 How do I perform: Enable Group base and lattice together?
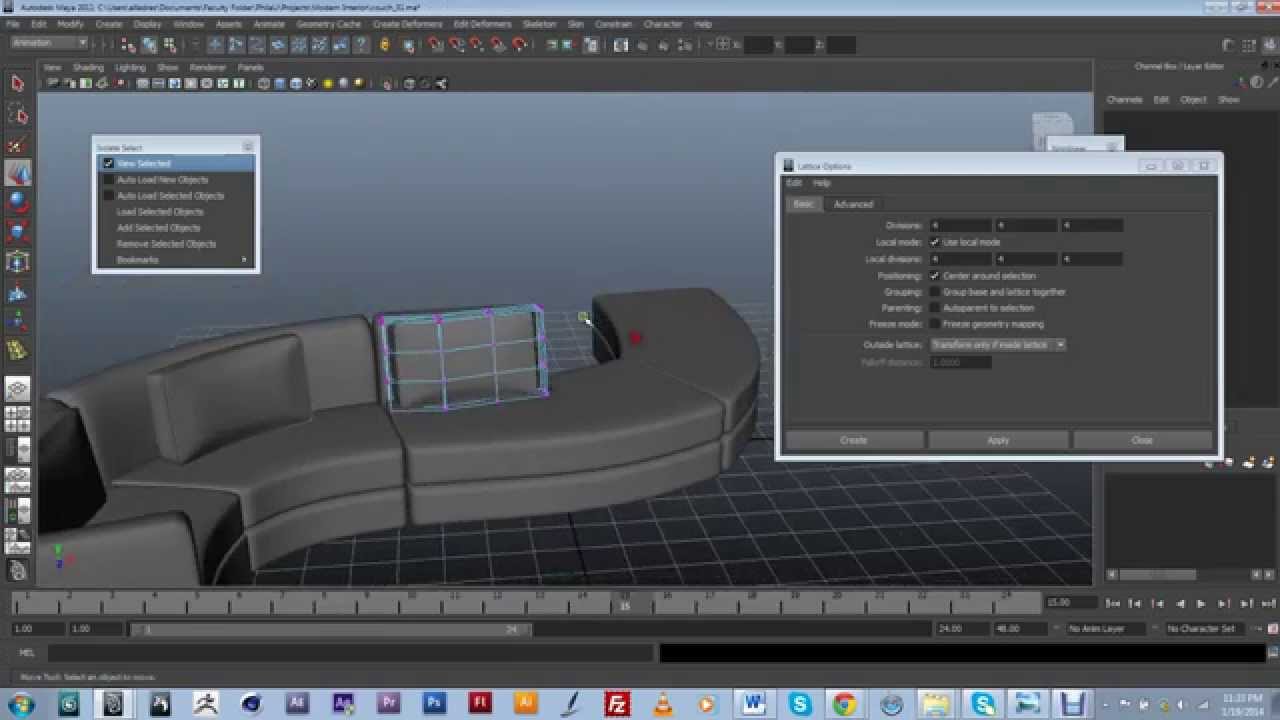(x=934, y=292)
